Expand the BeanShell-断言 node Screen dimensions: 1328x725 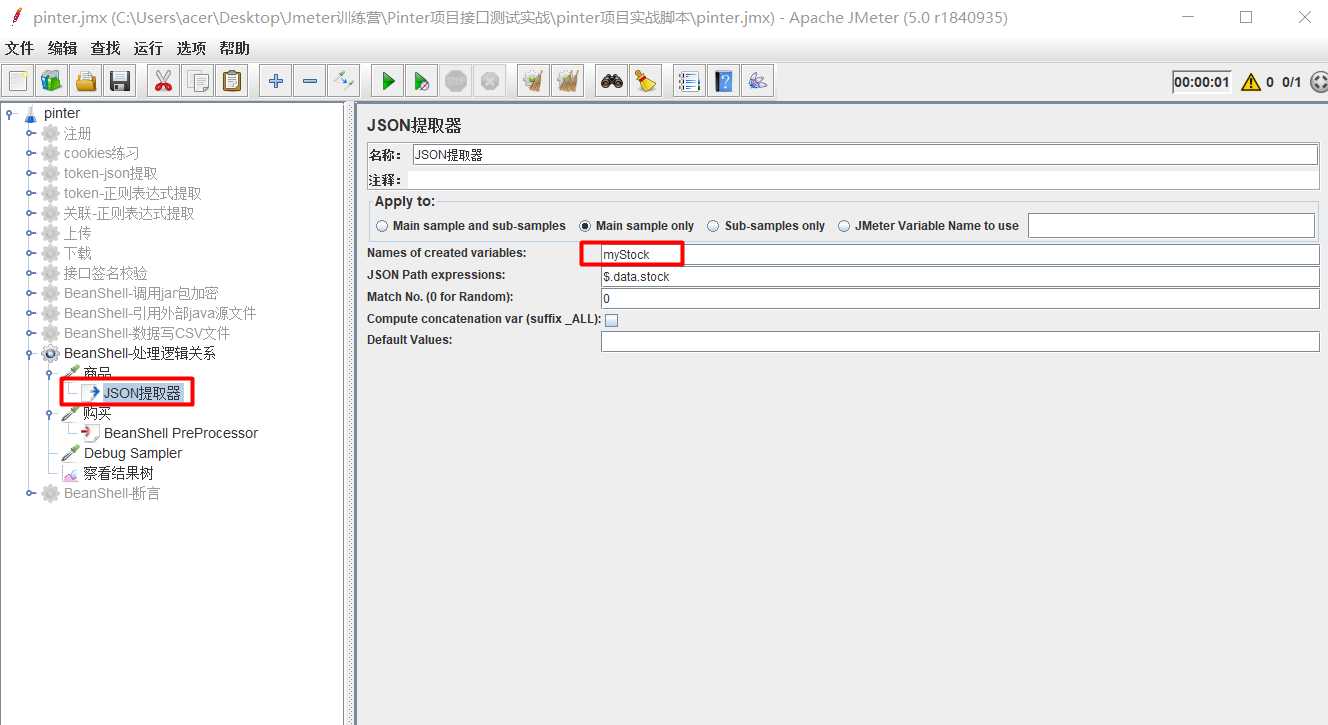(x=30, y=493)
